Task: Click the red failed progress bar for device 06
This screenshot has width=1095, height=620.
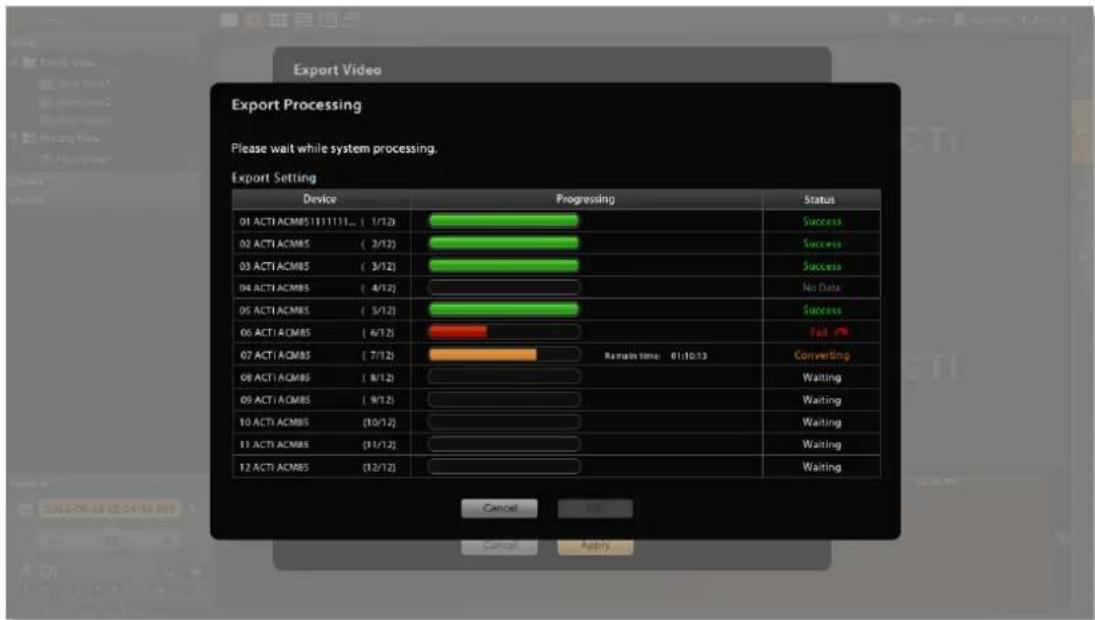Action: pos(458,332)
